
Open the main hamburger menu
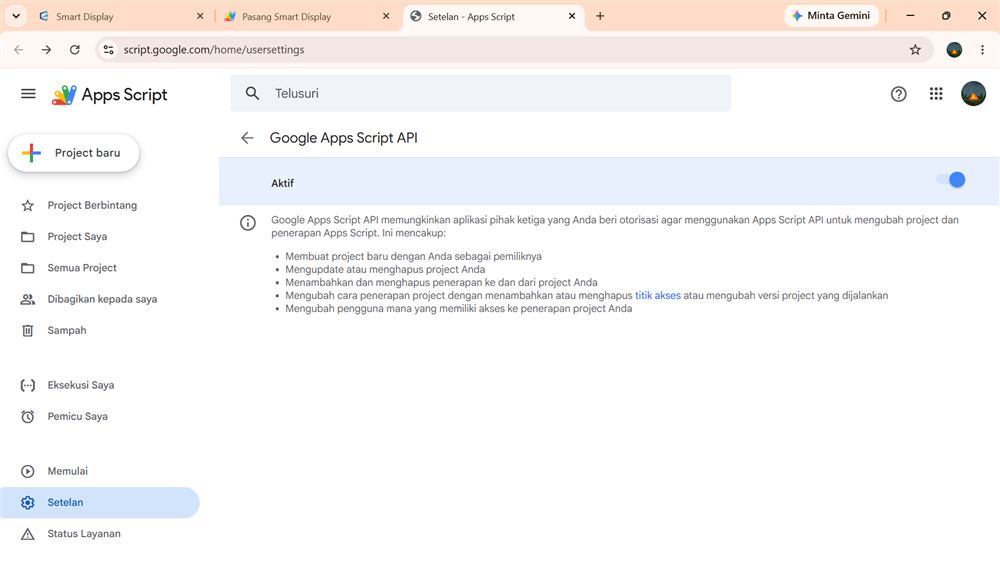[28, 94]
